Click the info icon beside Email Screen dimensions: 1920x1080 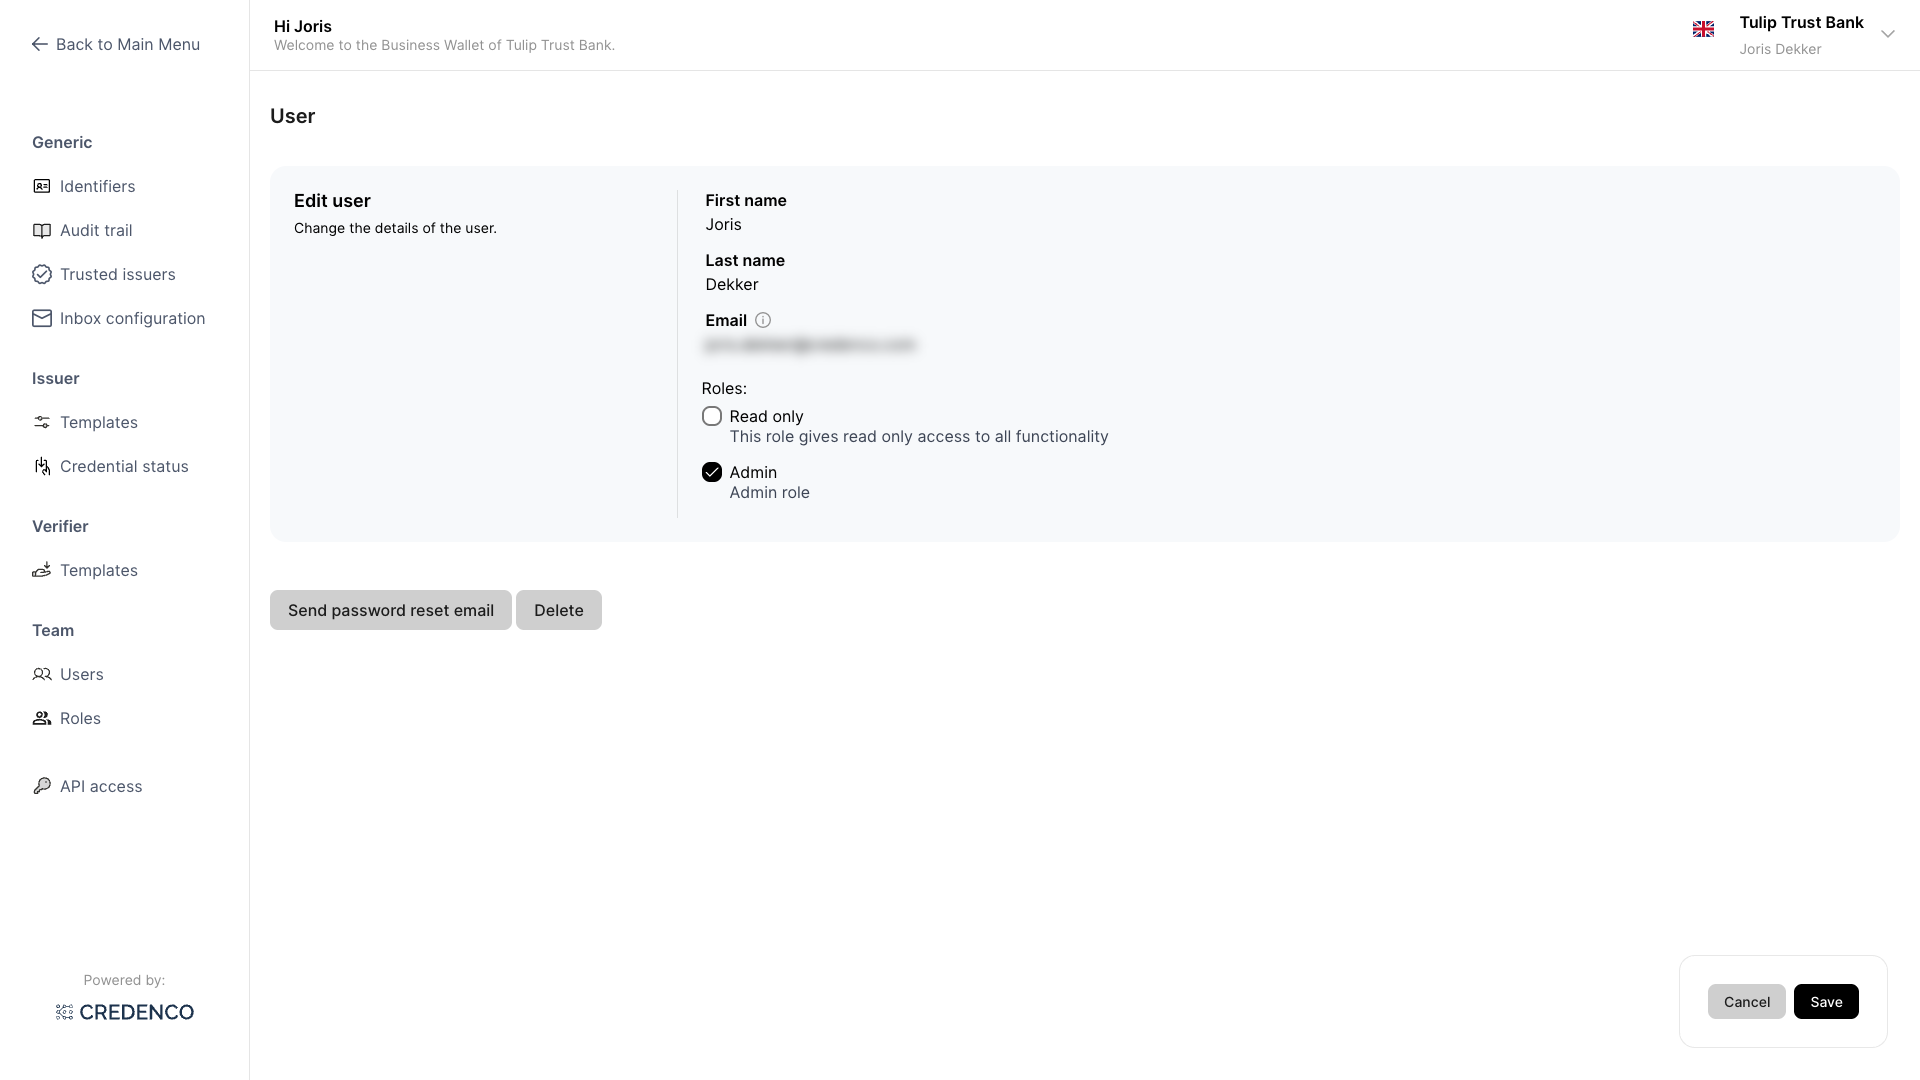[763, 320]
